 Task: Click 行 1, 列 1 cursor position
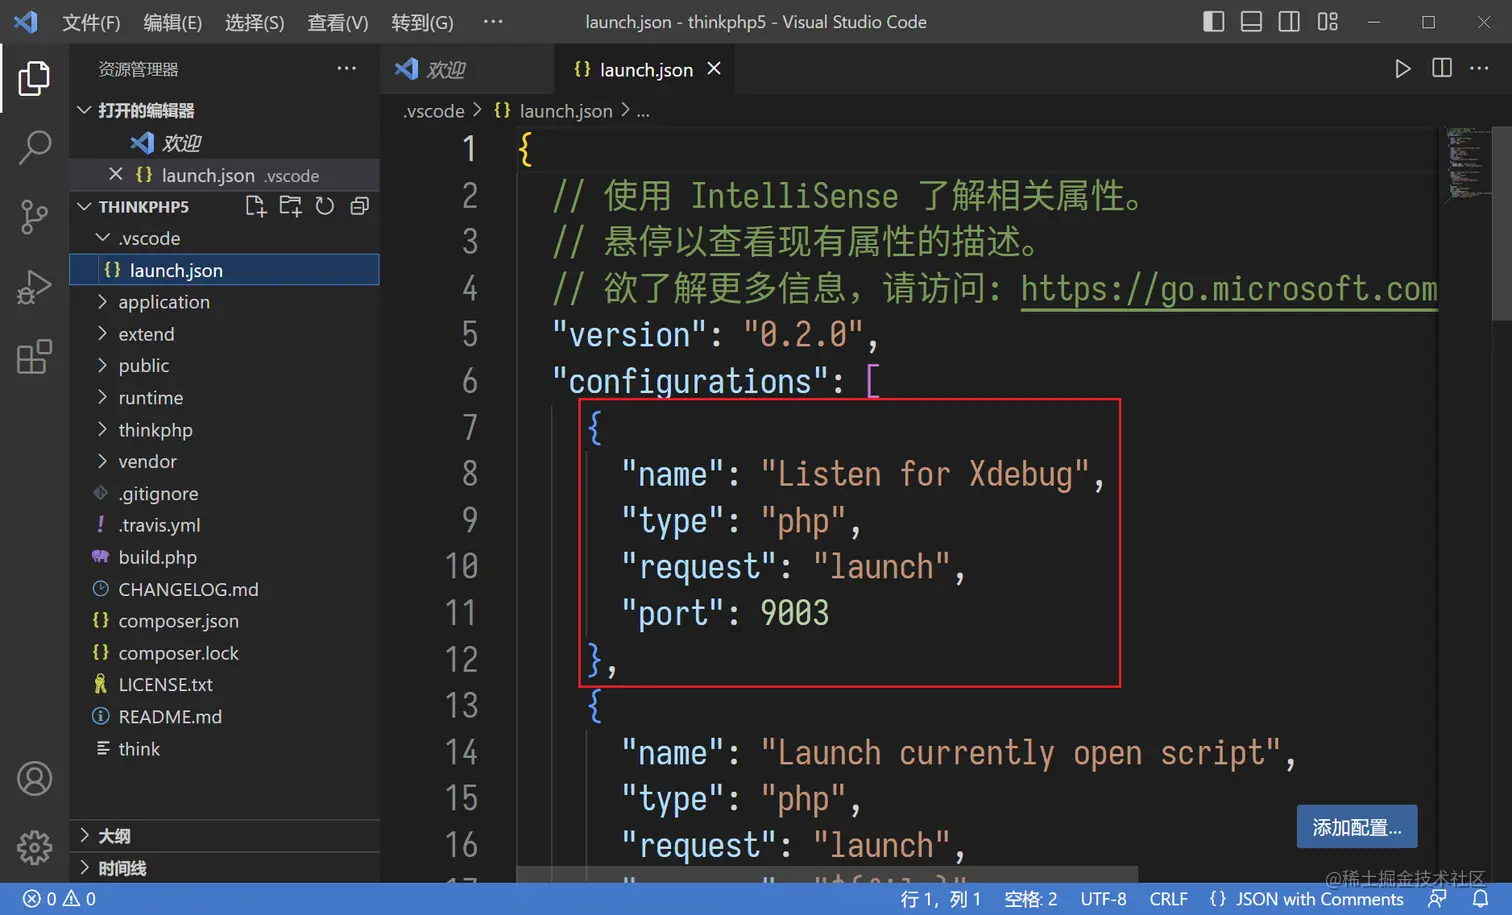click(x=940, y=899)
